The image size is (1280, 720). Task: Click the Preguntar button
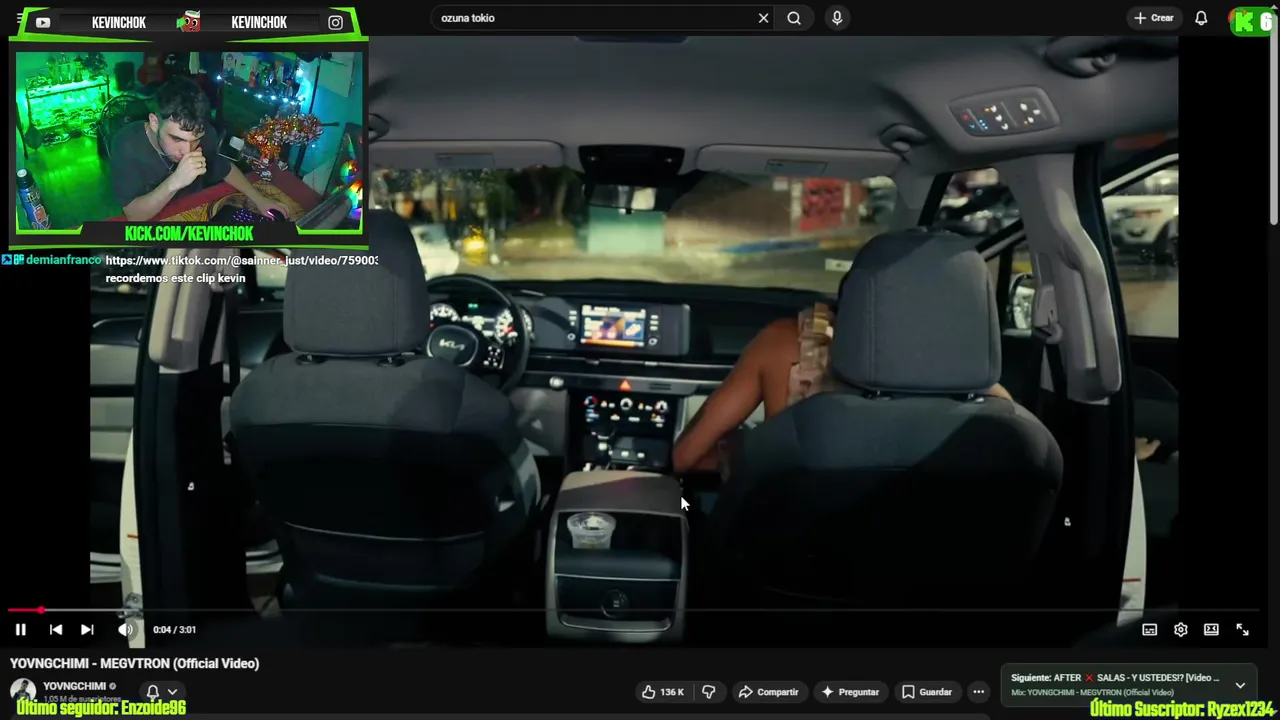coord(850,692)
